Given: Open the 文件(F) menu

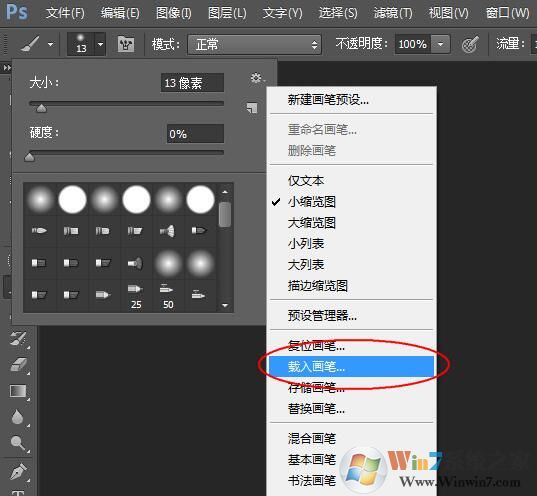Looking at the screenshot, I should click(65, 13).
